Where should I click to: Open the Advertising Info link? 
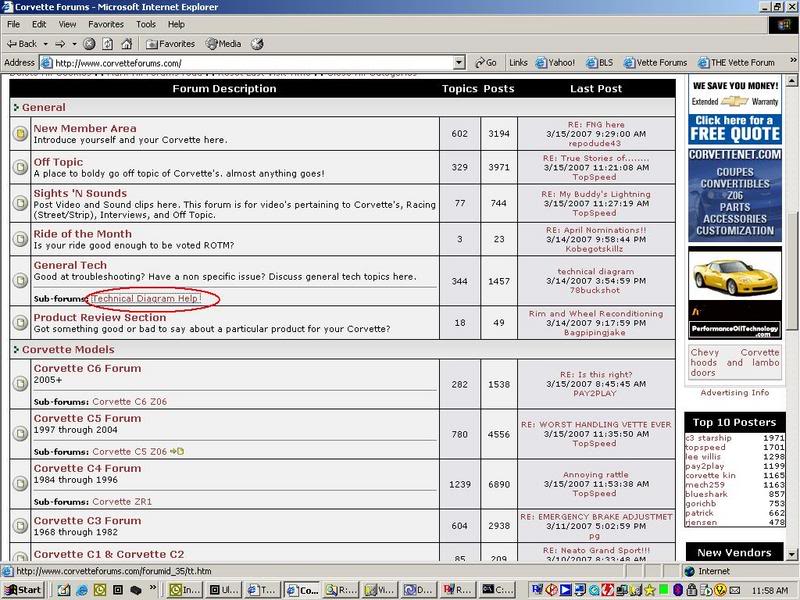[735, 392]
